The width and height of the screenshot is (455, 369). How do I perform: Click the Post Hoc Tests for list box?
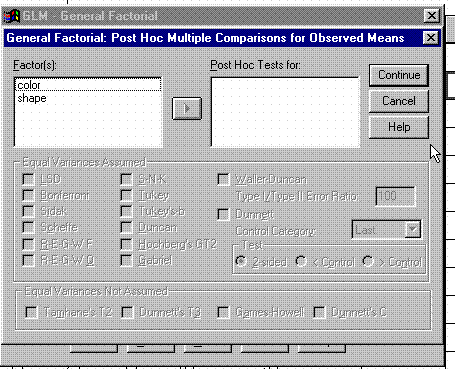(285, 112)
